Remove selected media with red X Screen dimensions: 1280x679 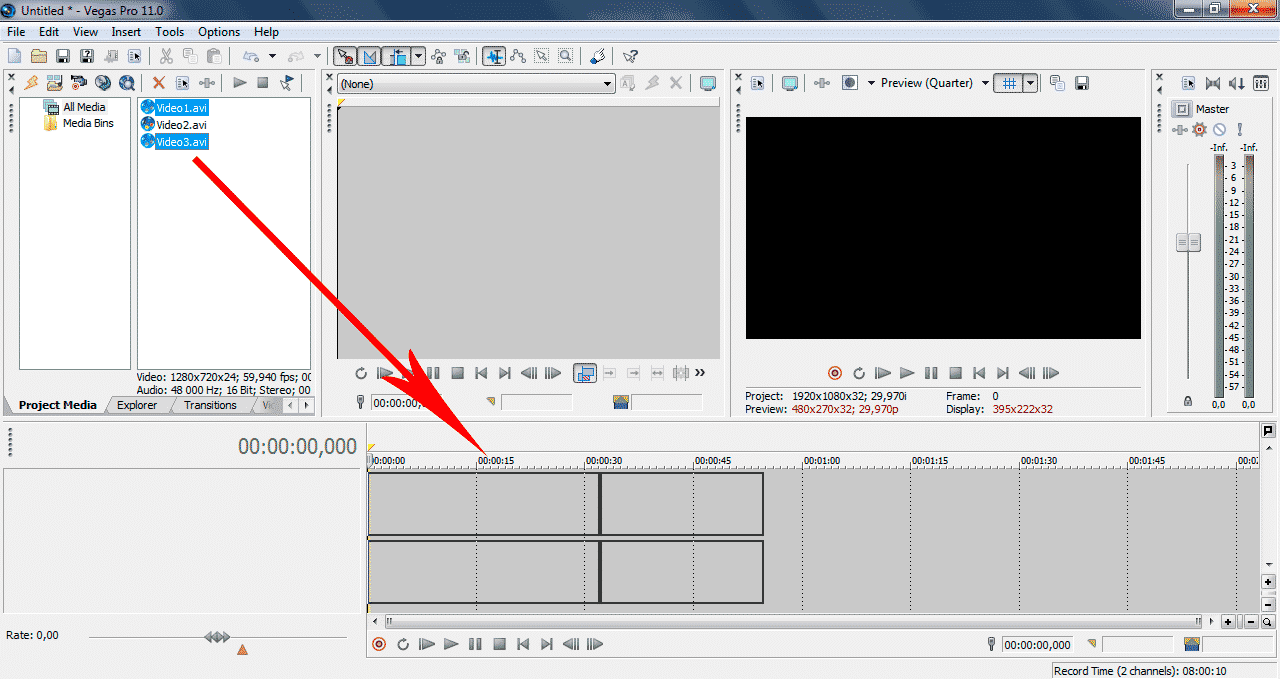pos(159,83)
